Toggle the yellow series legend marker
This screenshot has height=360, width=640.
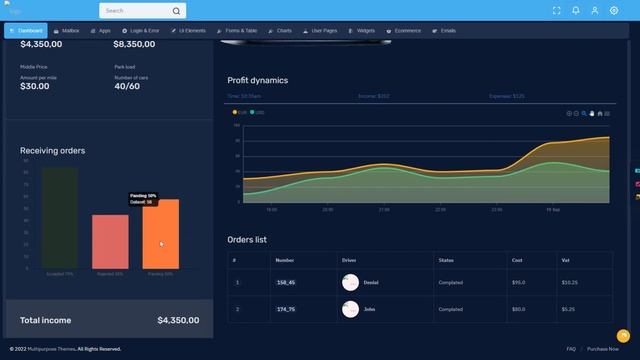tap(235, 112)
